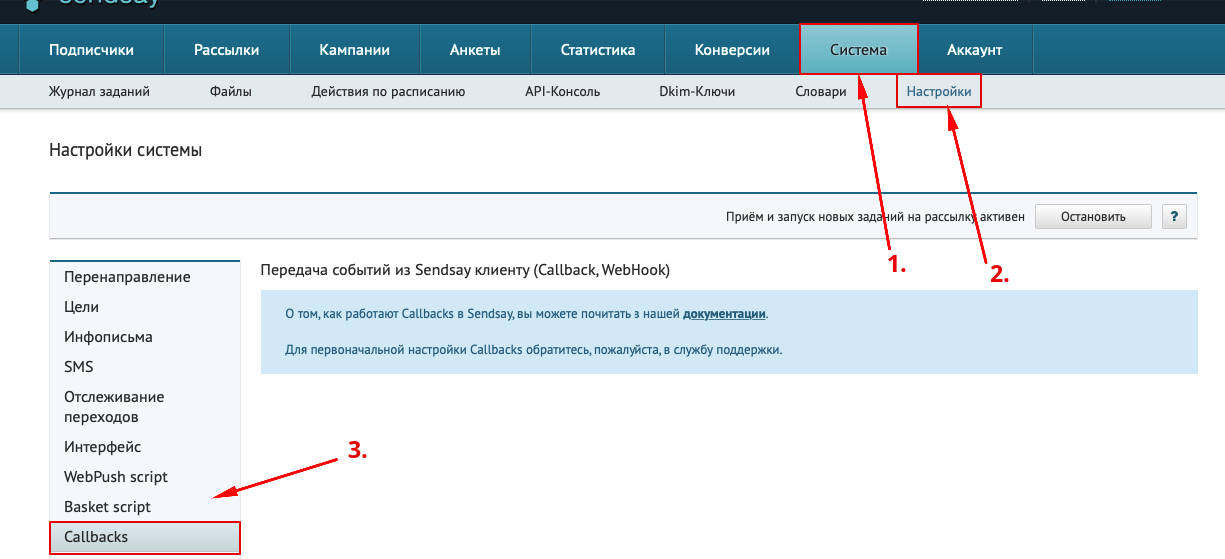This screenshot has height=559, width=1225.
Task: Click the Sendsay logo in header
Action: (90, 4)
